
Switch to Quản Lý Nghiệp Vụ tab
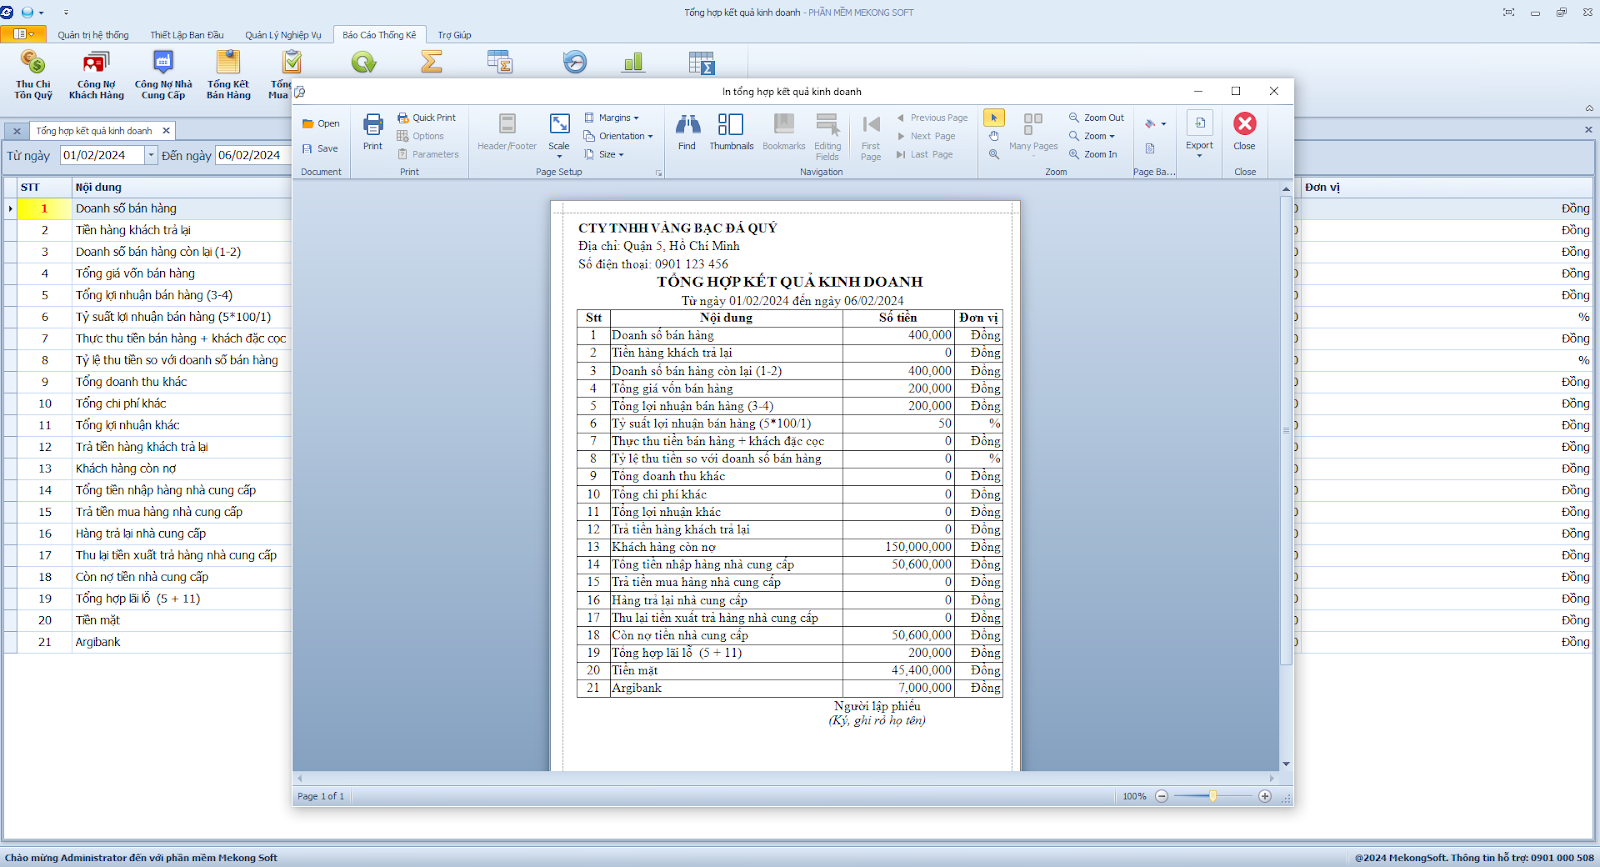click(283, 35)
